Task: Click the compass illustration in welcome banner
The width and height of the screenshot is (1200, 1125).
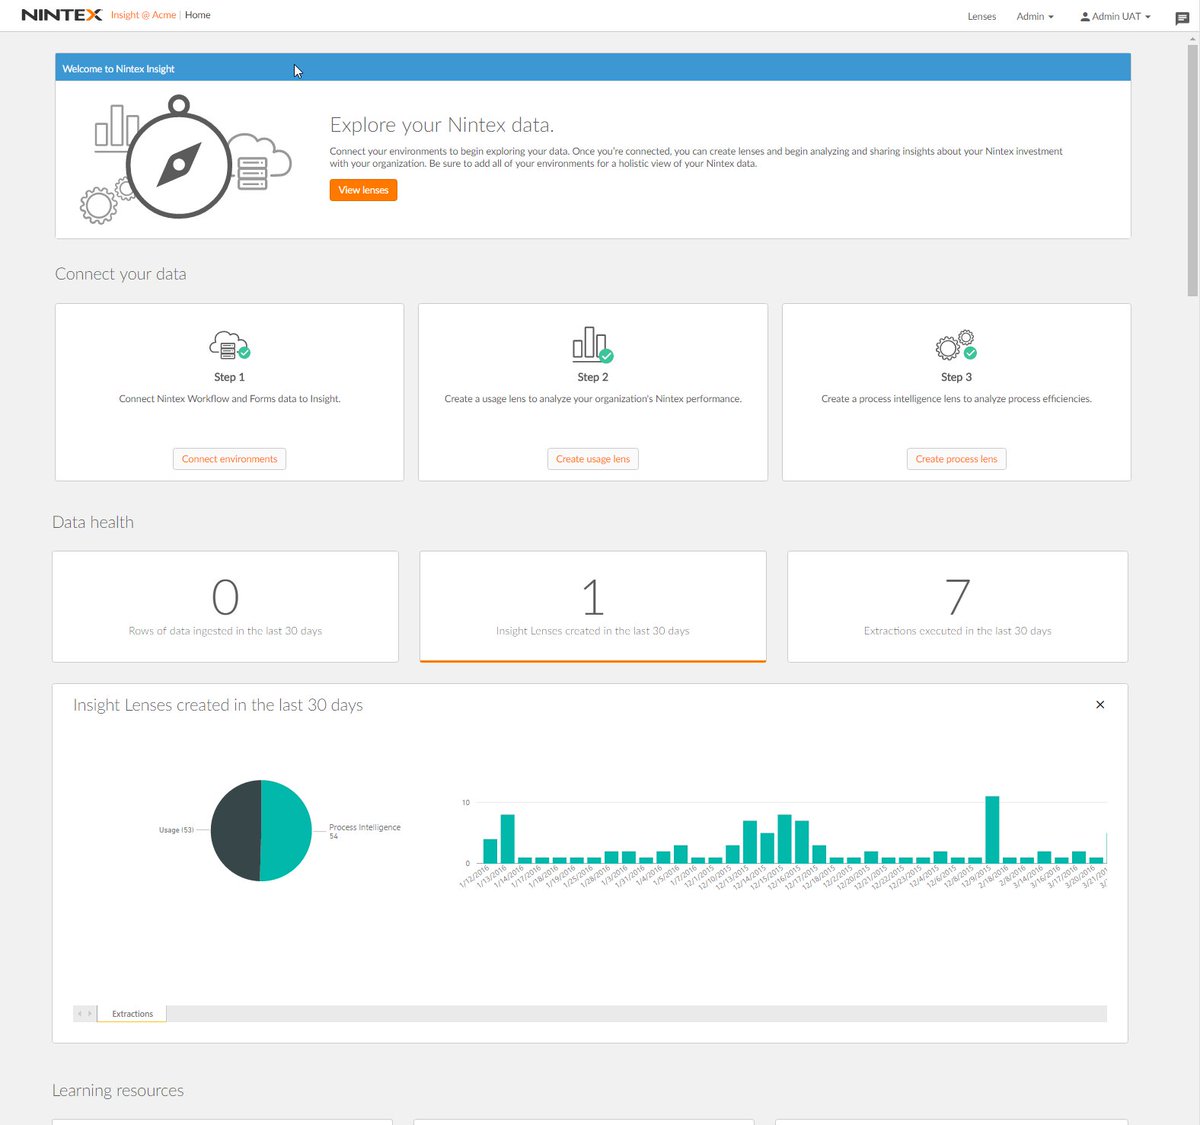Action: (x=180, y=160)
